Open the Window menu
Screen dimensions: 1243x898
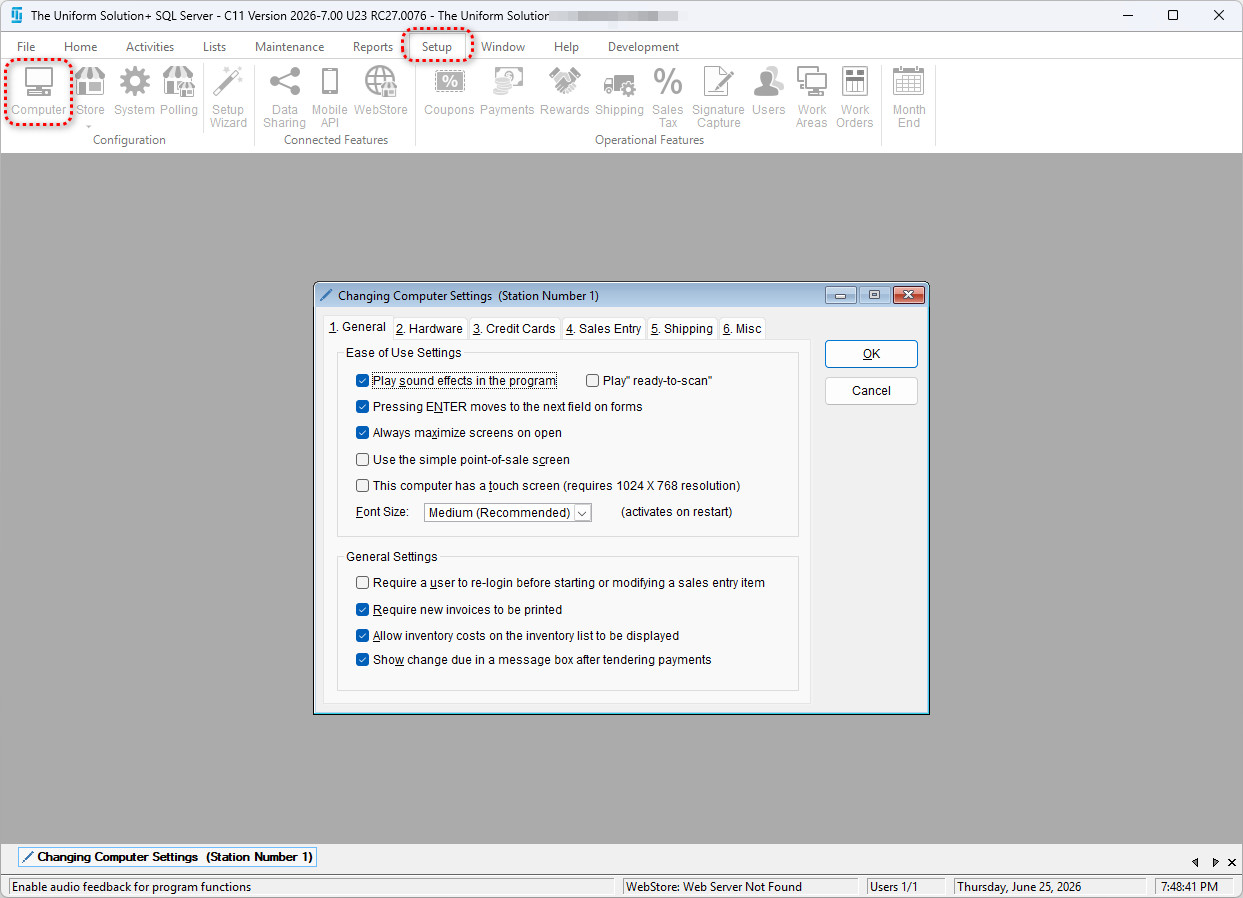(x=503, y=47)
